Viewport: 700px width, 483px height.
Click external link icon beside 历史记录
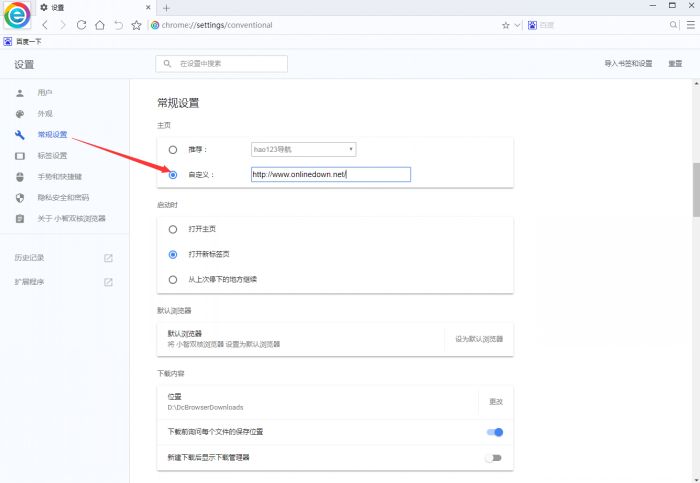[x=108, y=258]
